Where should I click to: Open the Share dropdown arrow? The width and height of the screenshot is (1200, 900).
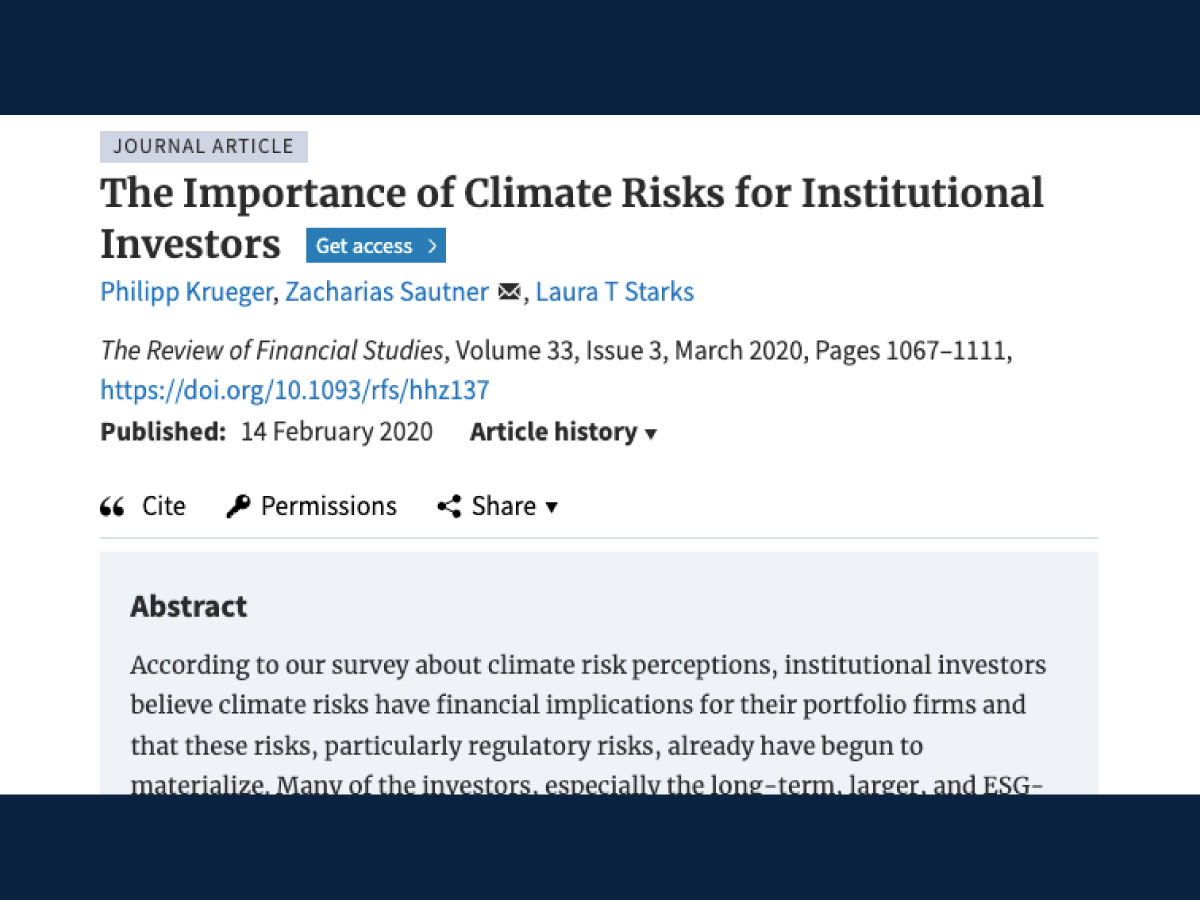point(551,508)
